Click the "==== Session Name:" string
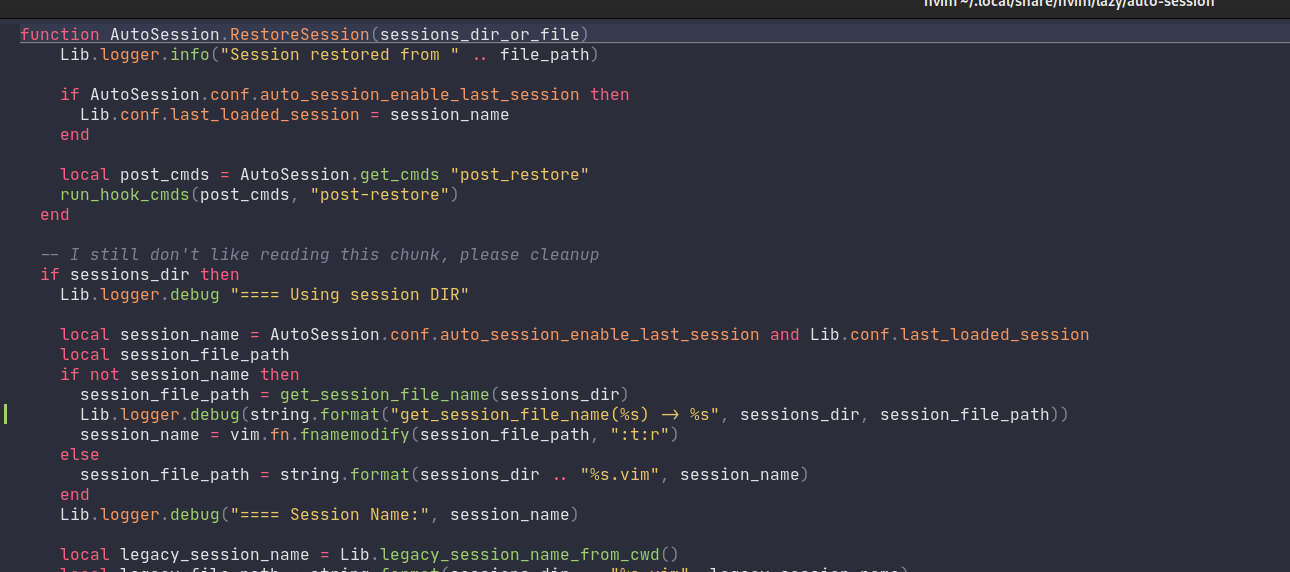Viewport: 1290px width, 572px height. (335, 515)
